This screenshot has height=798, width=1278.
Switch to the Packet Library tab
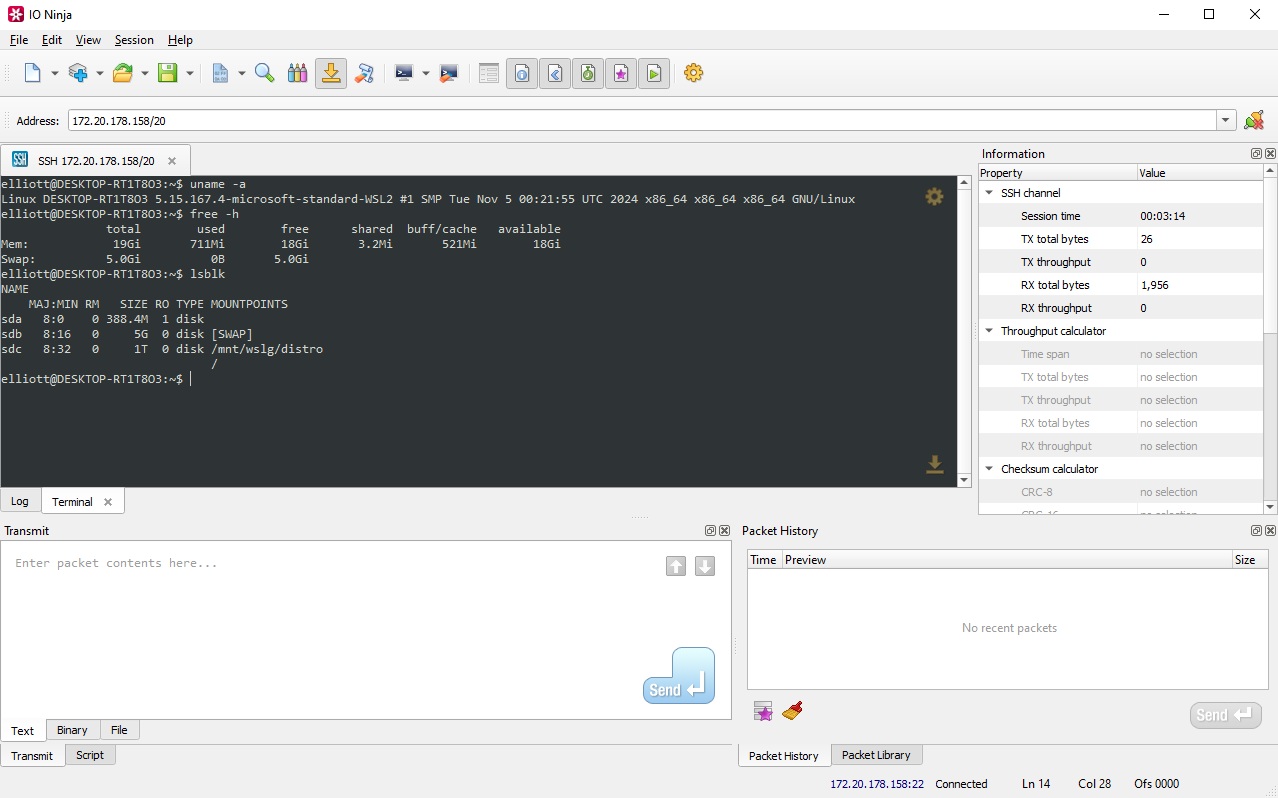876,755
